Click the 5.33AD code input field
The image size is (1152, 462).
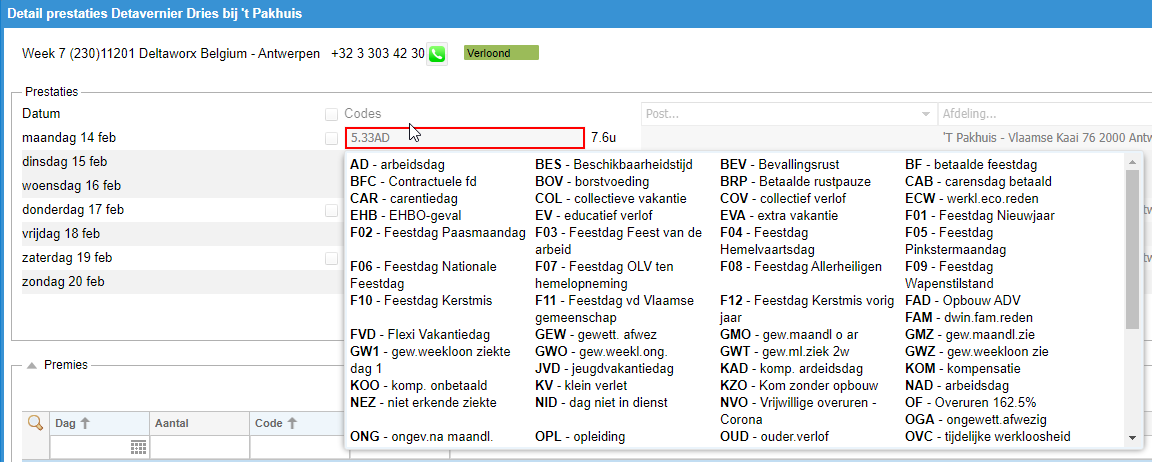point(464,137)
